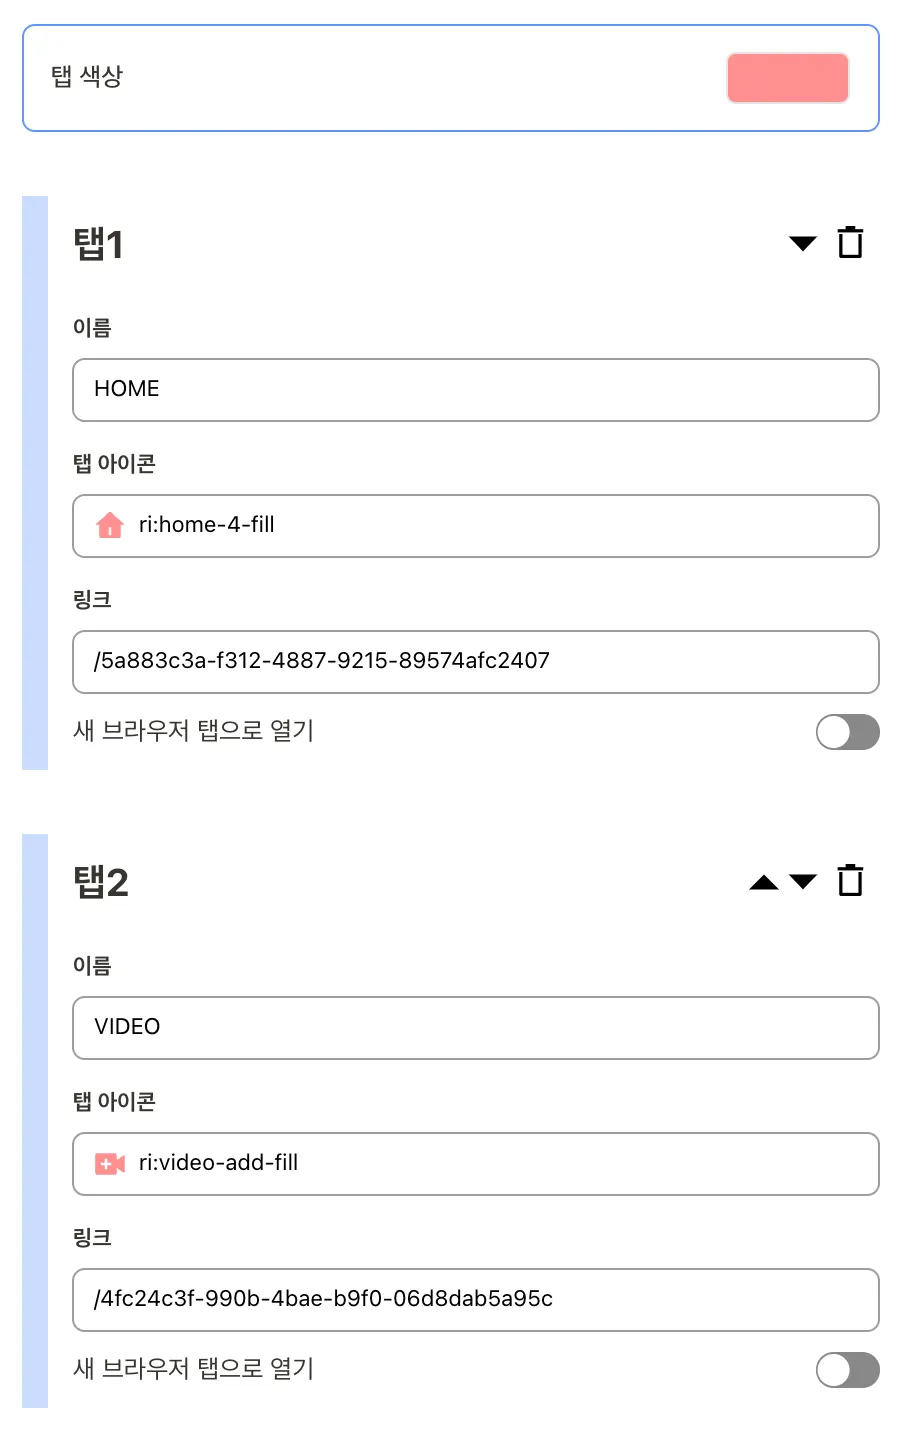Focus the VIDEO name field

[475, 1027]
